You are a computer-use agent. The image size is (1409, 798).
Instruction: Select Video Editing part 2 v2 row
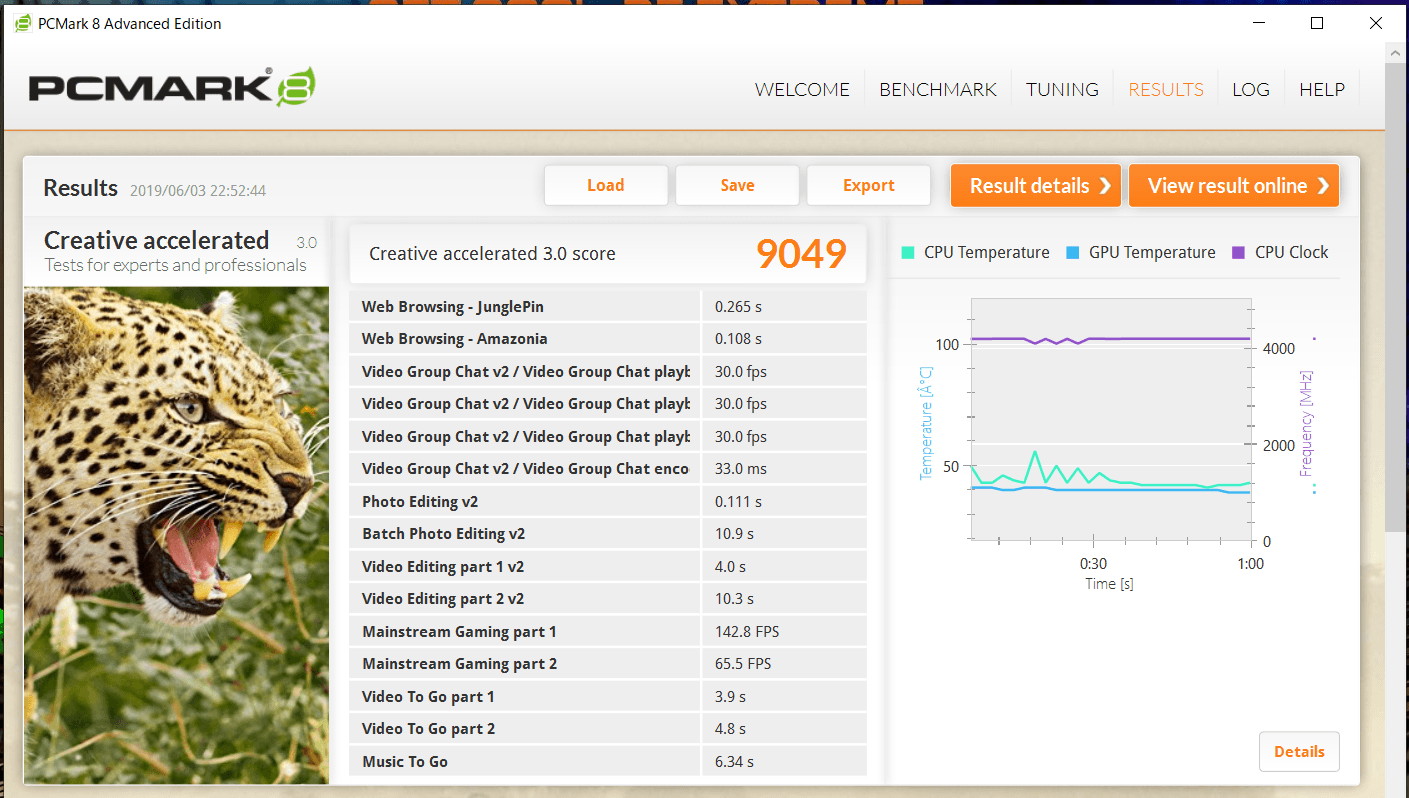[x=607, y=599]
